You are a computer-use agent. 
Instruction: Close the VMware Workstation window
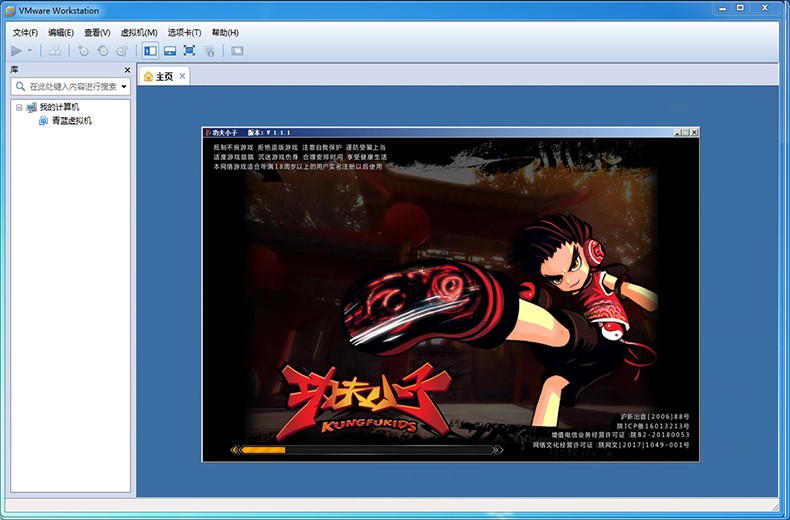tap(764, 8)
